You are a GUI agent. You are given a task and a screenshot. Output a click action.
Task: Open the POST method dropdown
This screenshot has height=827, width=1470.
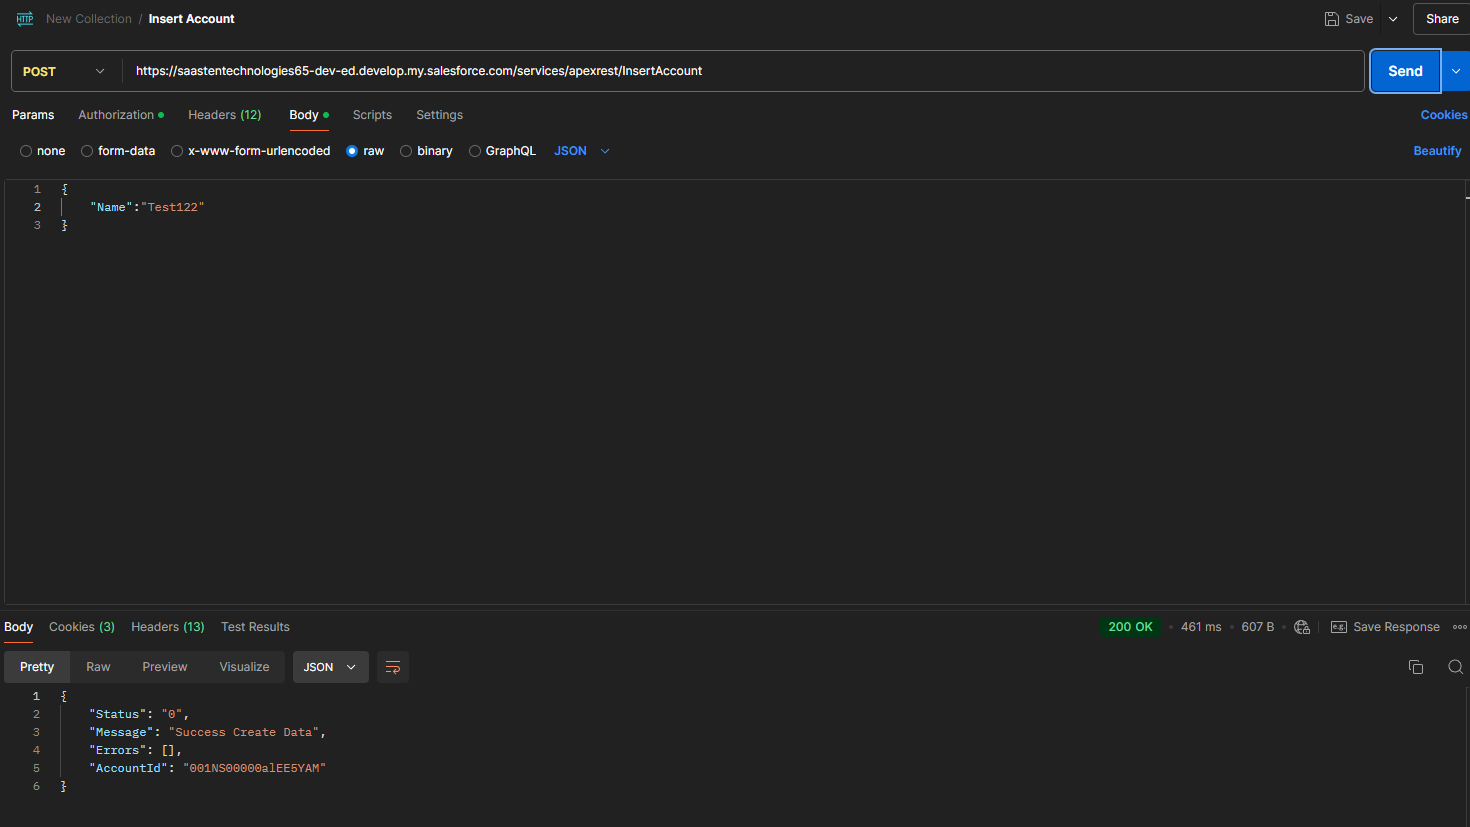[x=65, y=71]
